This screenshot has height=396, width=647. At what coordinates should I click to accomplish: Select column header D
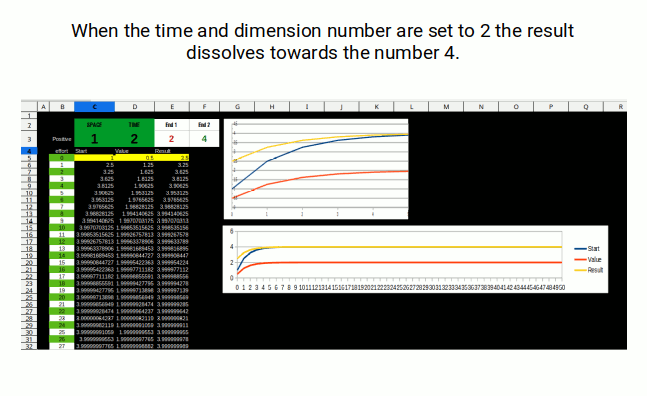coord(135,107)
